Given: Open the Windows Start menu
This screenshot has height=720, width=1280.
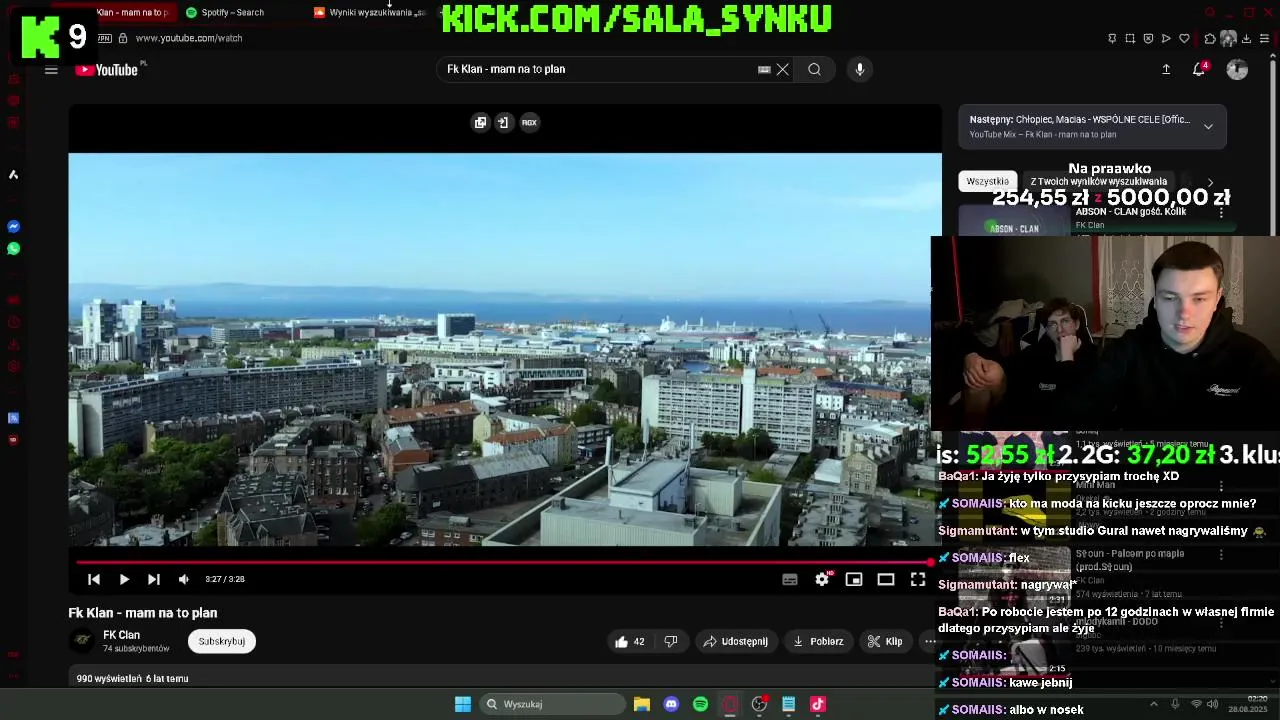Looking at the screenshot, I should (463, 704).
